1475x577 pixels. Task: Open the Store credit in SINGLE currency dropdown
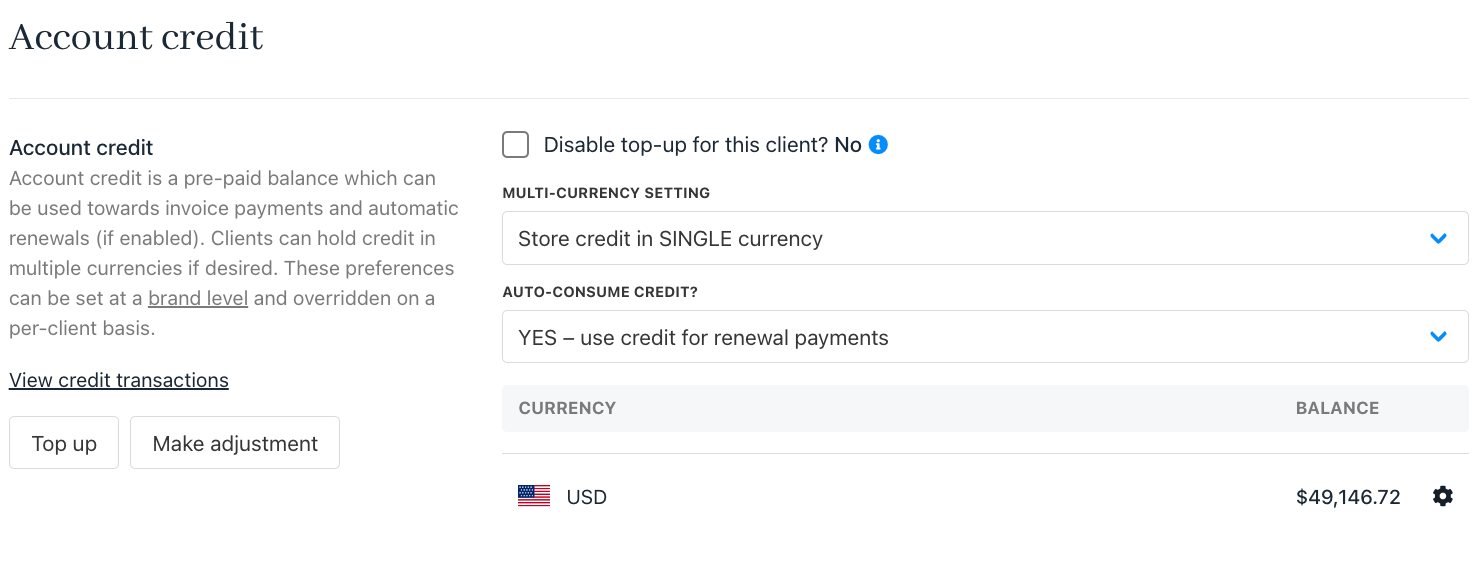click(x=985, y=238)
